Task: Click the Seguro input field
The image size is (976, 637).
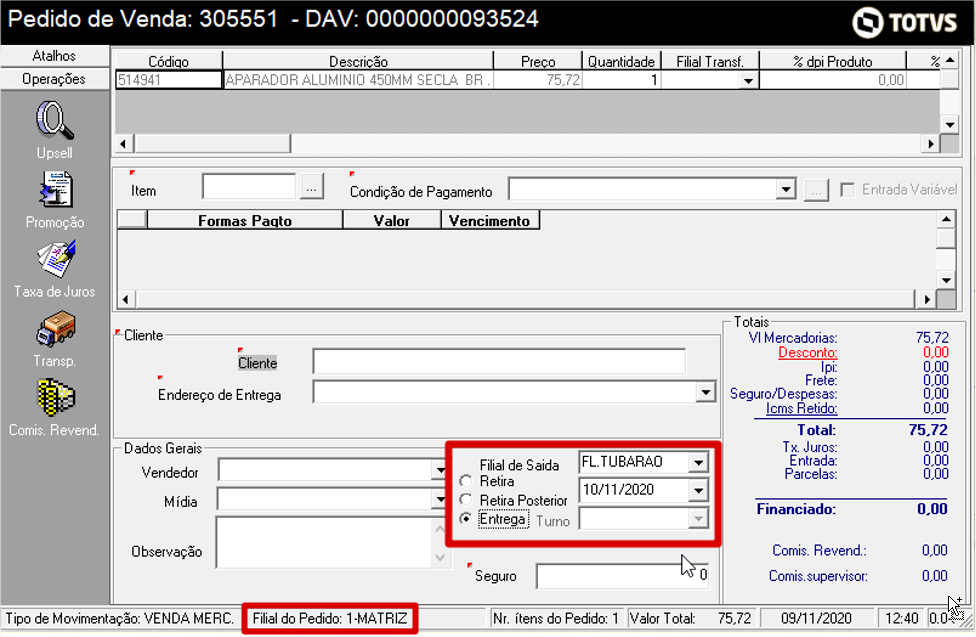Action: point(622,575)
